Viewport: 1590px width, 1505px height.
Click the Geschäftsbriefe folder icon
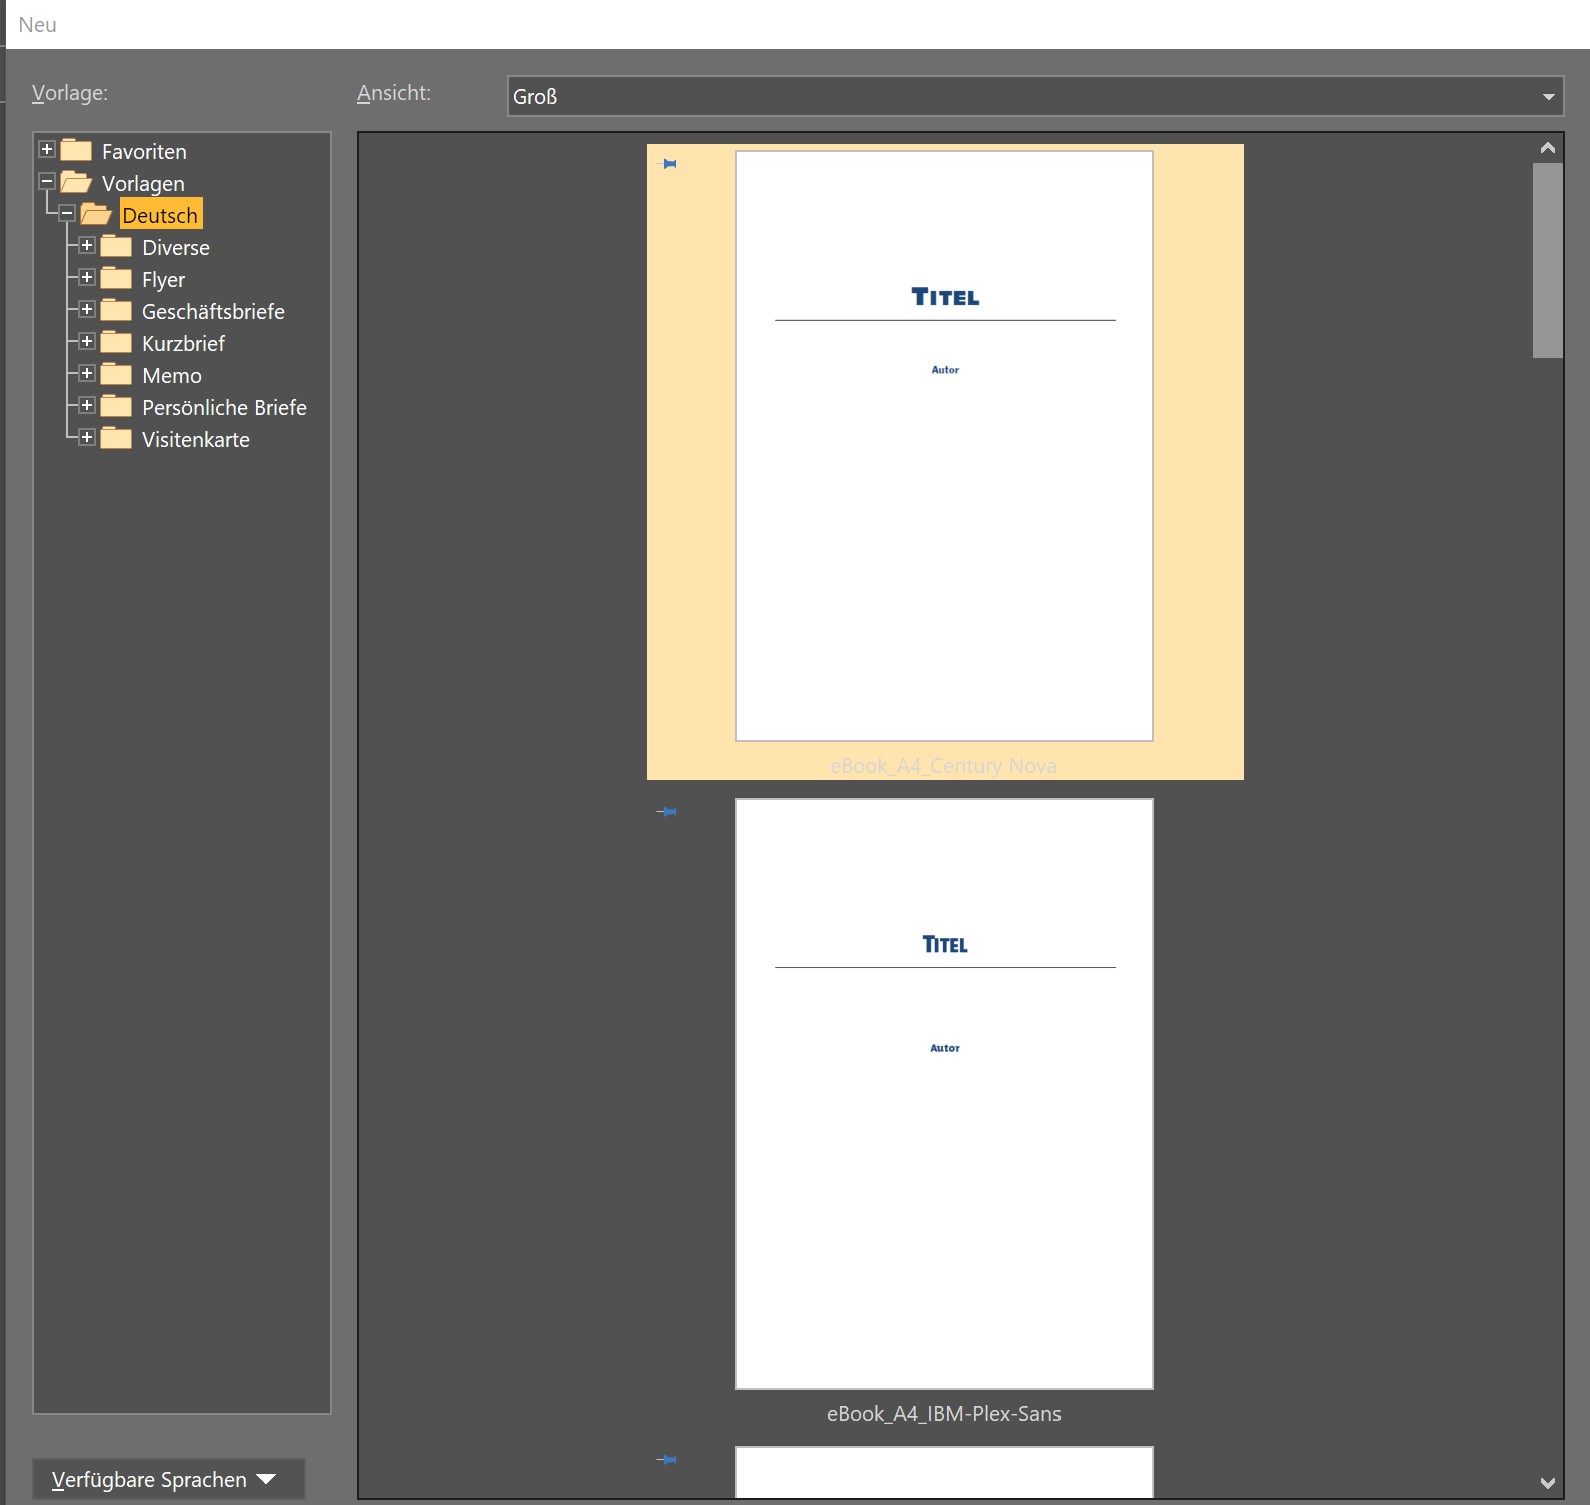[x=116, y=310]
